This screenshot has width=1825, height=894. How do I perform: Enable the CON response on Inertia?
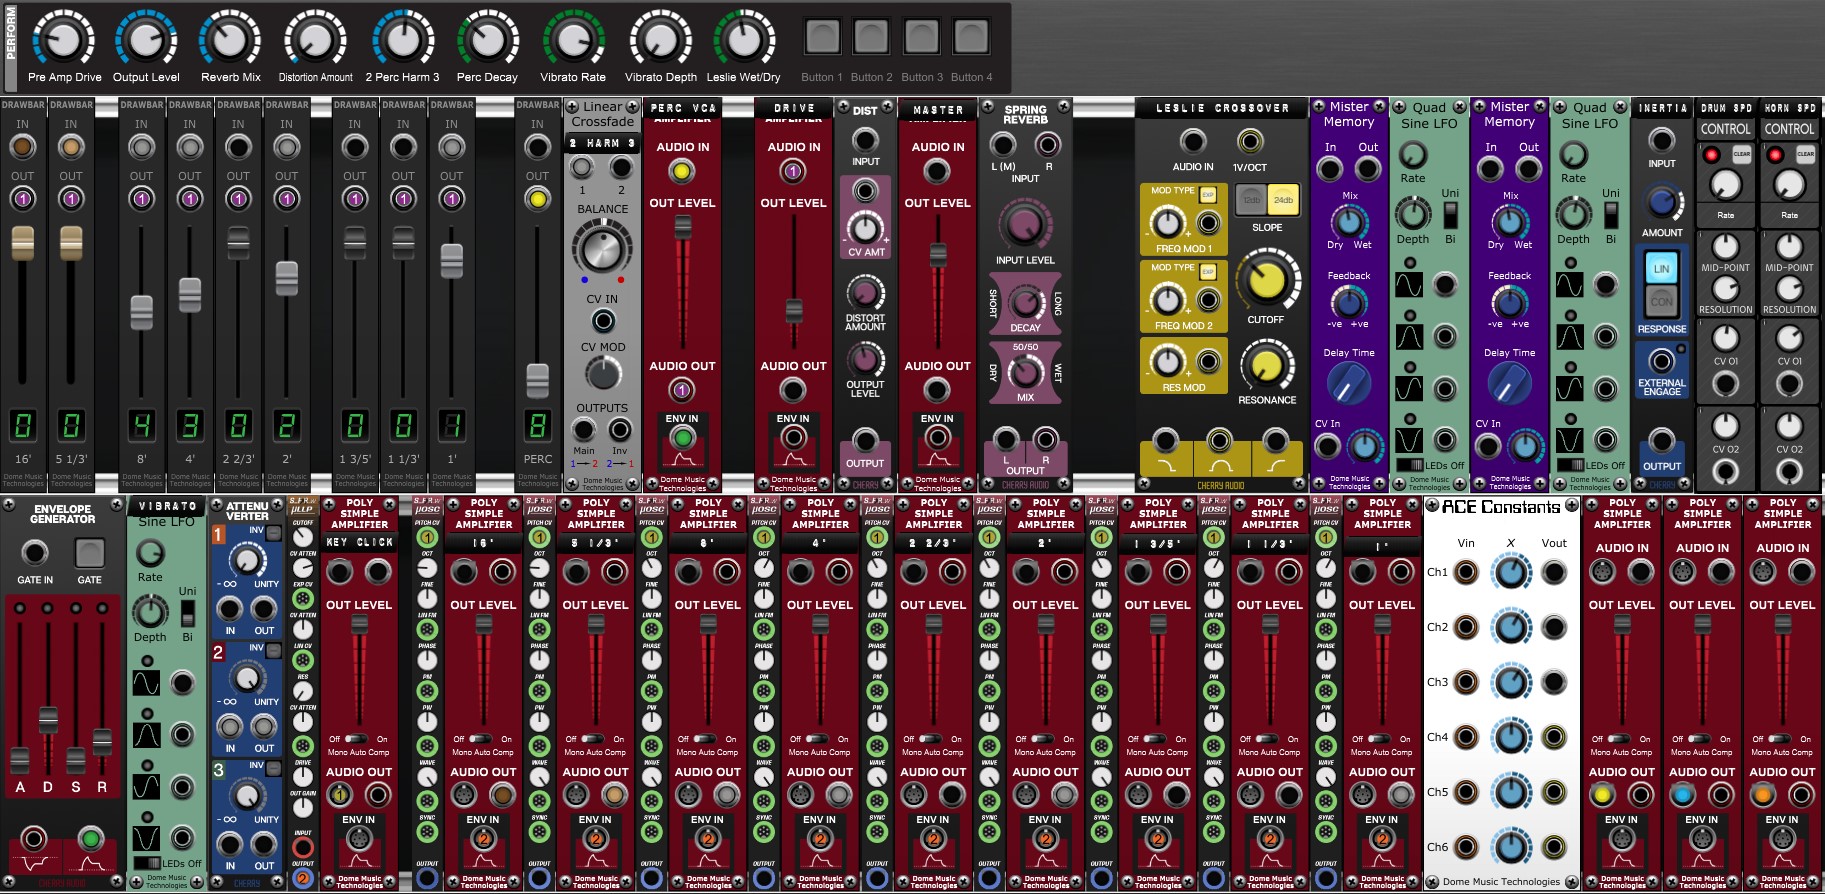point(1662,301)
